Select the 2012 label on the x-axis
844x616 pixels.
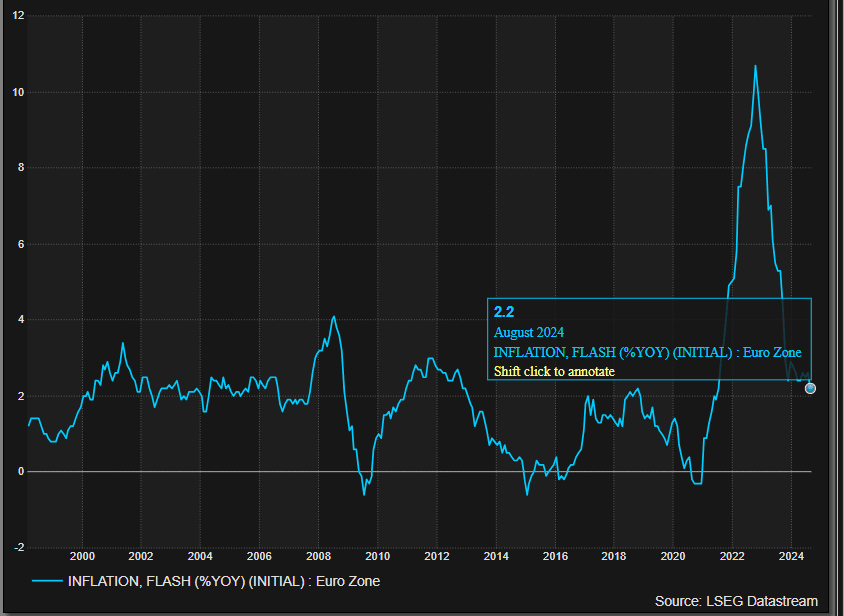pyautogui.click(x=437, y=556)
